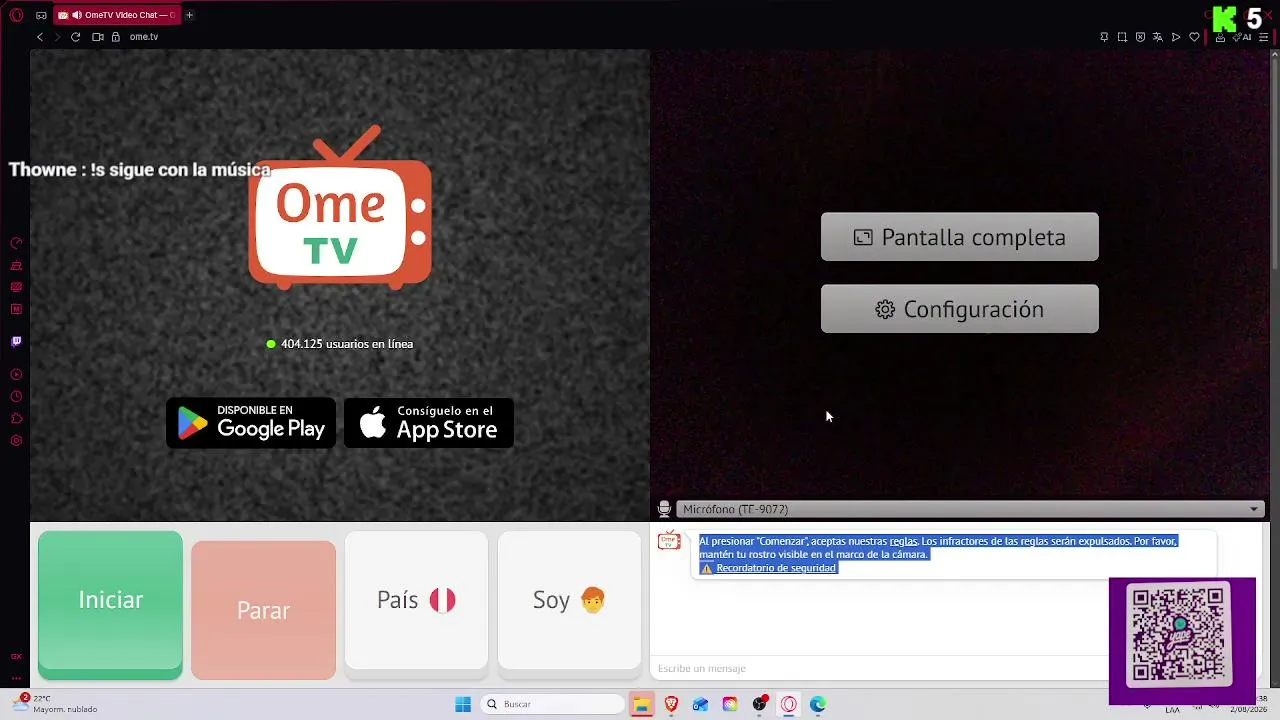The height and width of the screenshot is (720, 1280).
Task: Open the reglas rules link
Action: 903,541
